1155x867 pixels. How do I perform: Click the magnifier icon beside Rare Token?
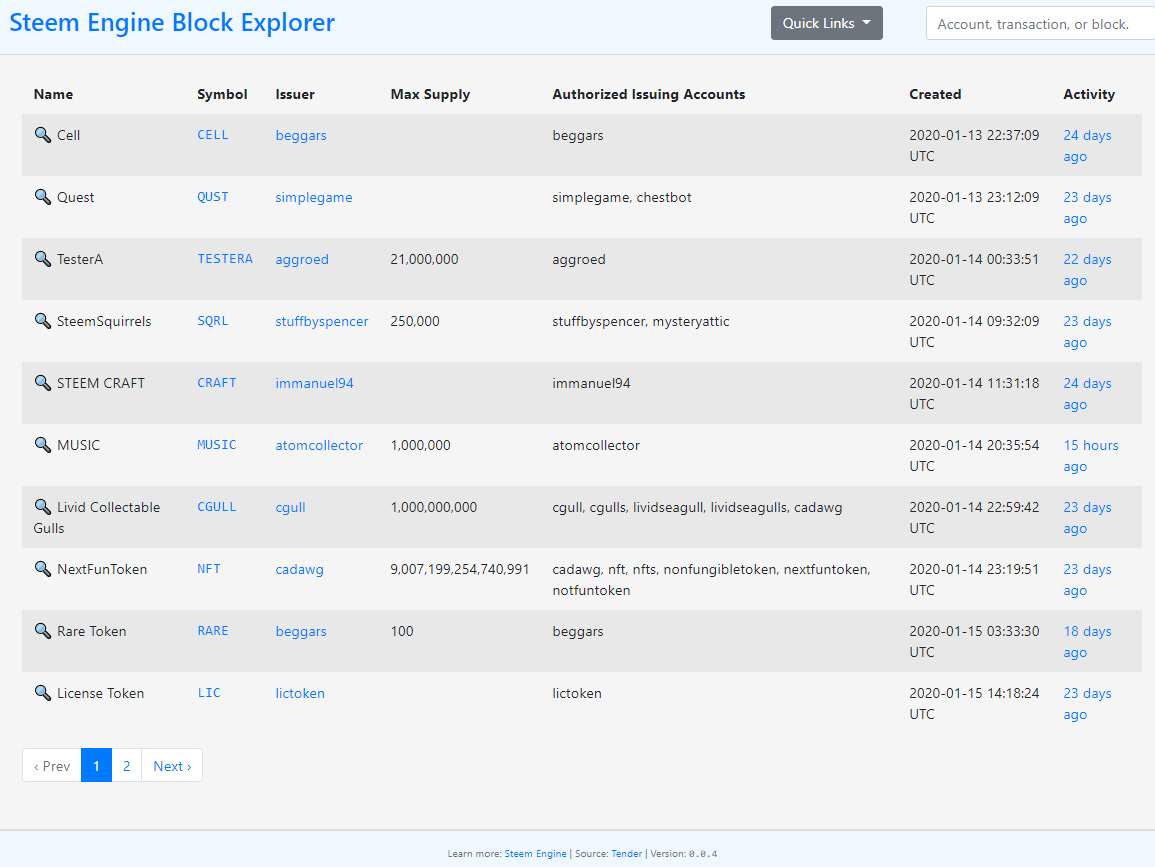(43, 630)
